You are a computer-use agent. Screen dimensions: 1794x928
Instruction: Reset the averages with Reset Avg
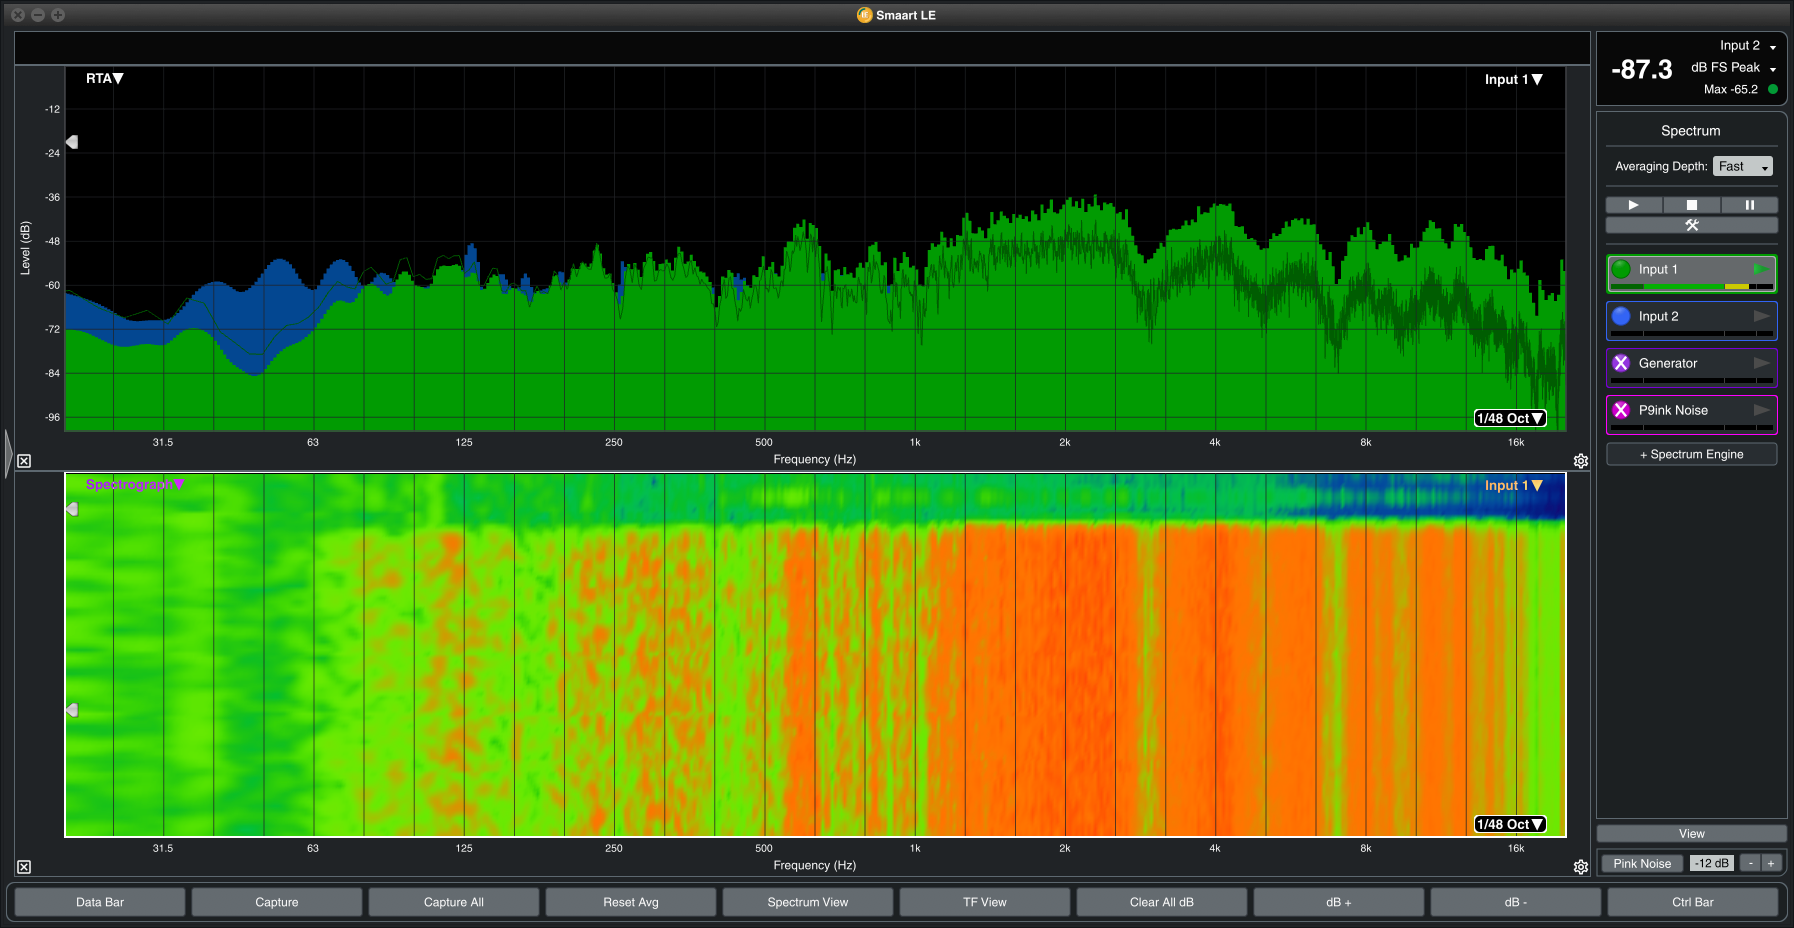pos(631,902)
